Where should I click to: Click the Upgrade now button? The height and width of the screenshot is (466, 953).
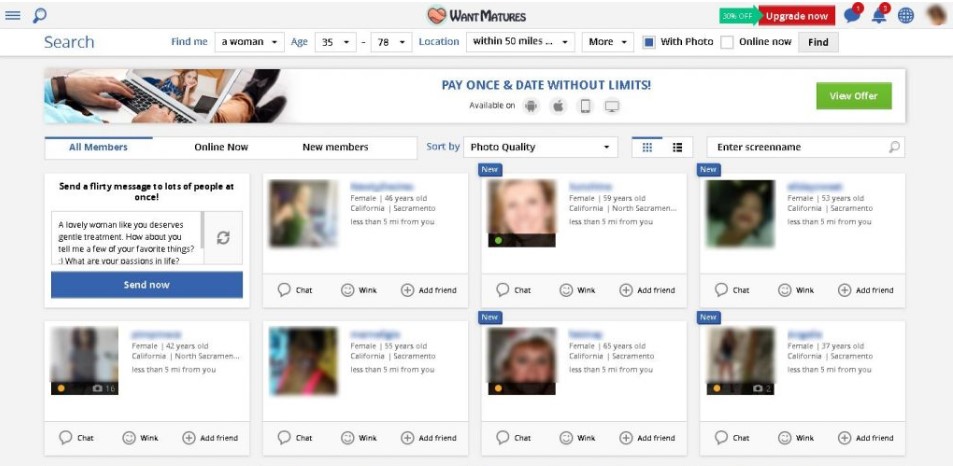797,16
